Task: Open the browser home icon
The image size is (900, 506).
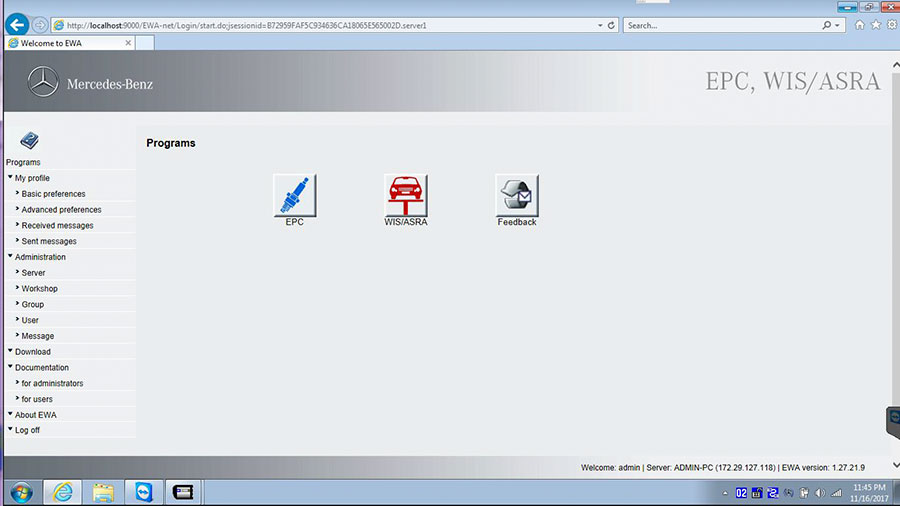Action: [x=859, y=25]
